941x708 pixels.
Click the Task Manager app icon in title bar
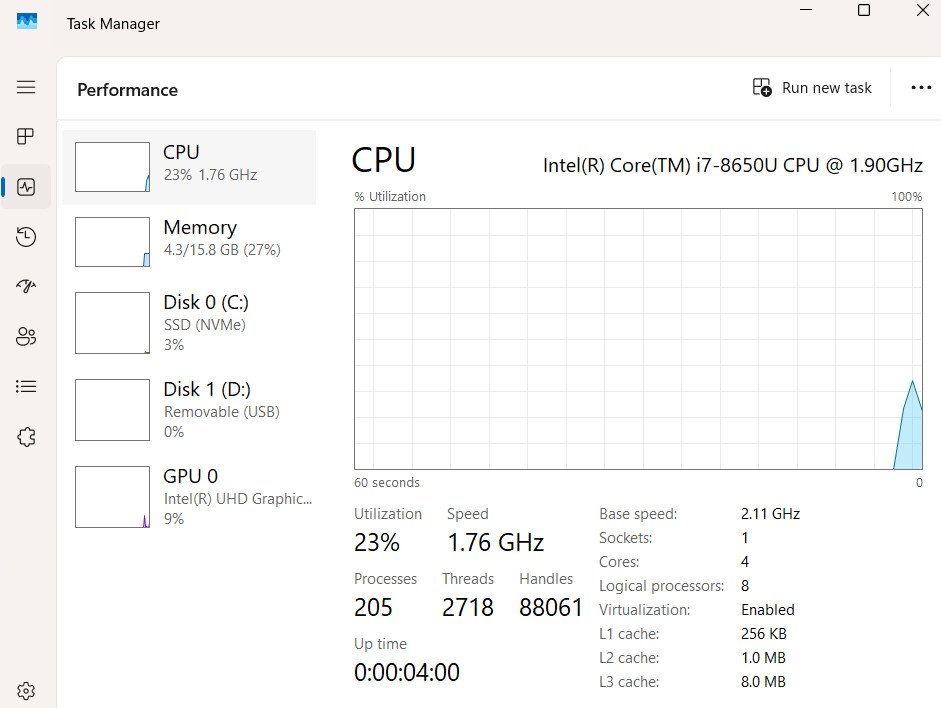pos(27,22)
